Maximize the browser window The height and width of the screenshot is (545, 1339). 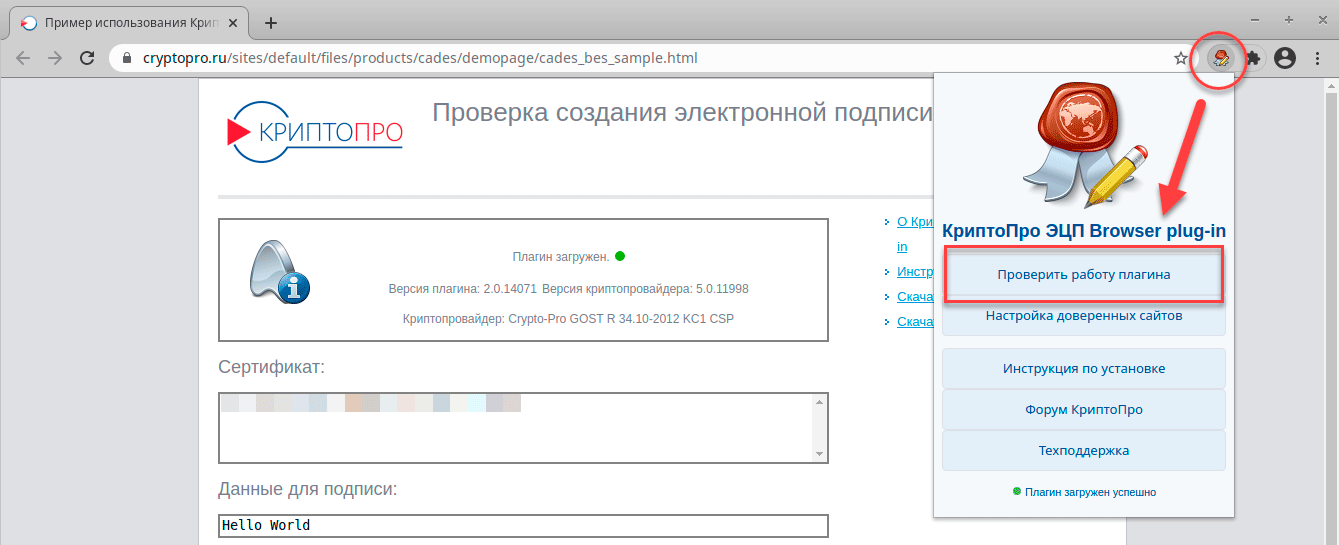(x=1289, y=18)
